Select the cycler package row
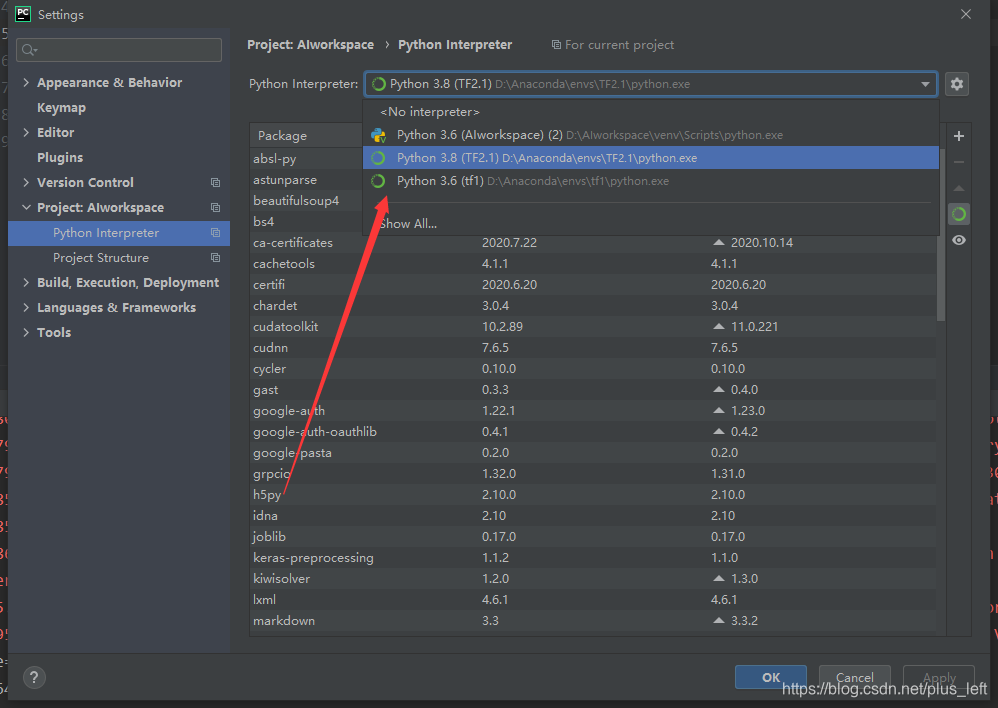 pyautogui.click(x=593, y=369)
